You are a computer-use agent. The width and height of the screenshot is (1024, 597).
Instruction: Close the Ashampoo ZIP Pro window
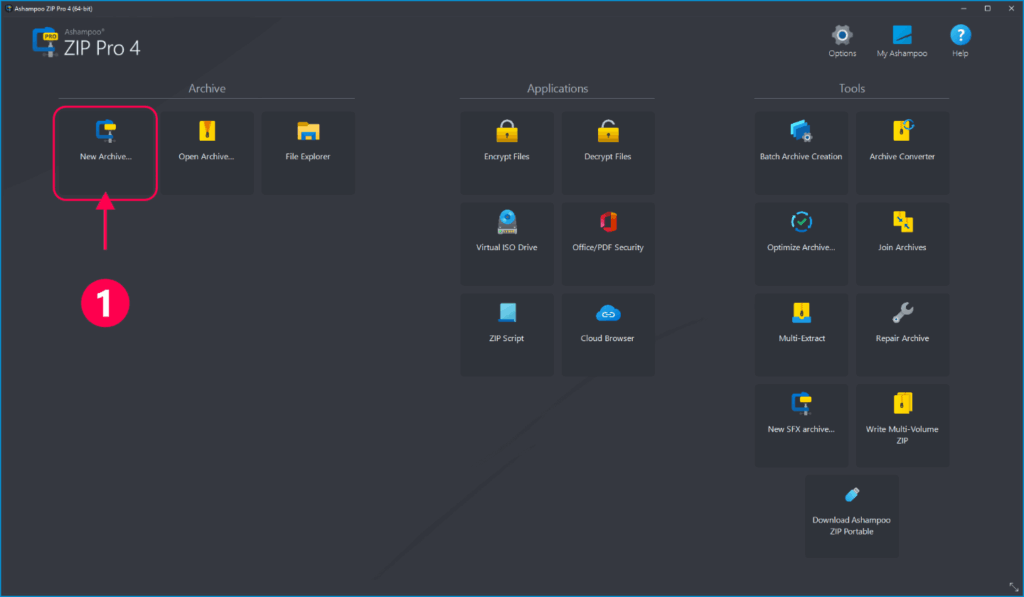point(1012,8)
